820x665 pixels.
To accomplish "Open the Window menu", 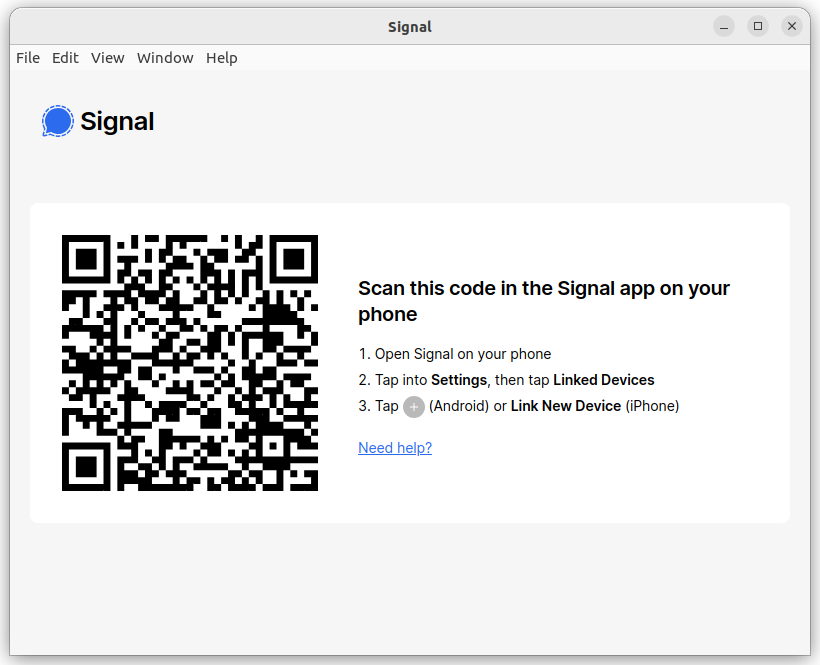I will click(x=165, y=58).
